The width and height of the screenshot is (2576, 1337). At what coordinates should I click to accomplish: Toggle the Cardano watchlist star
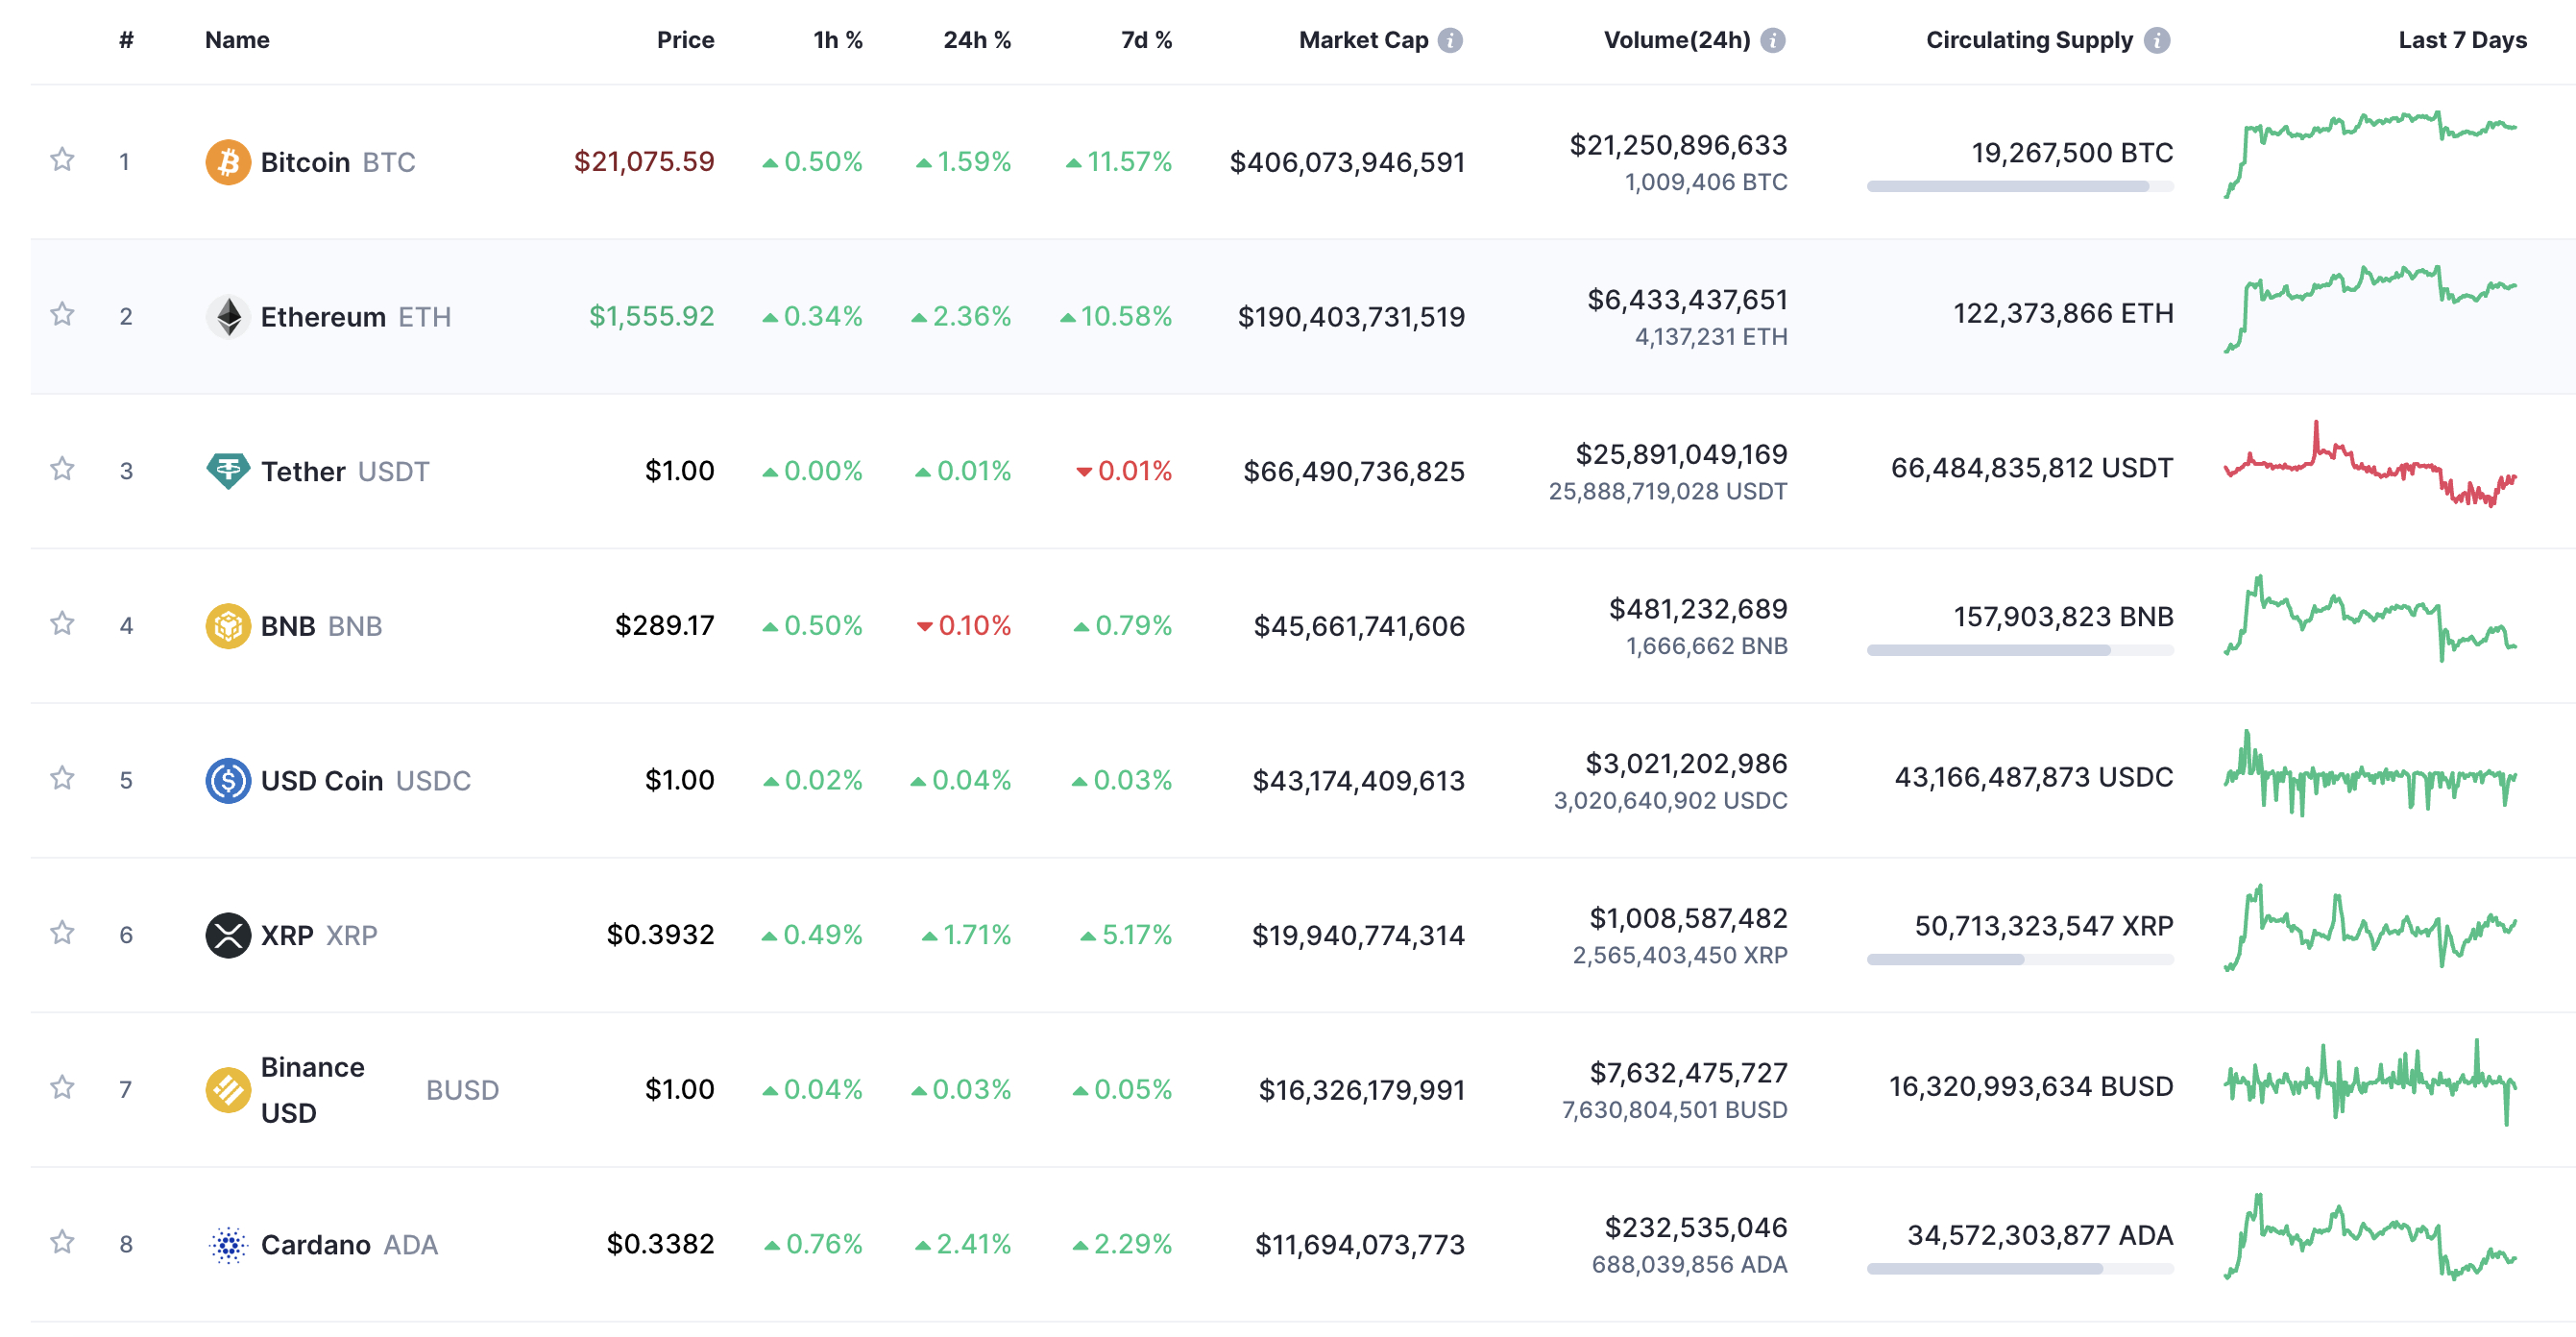click(62, 1243)
